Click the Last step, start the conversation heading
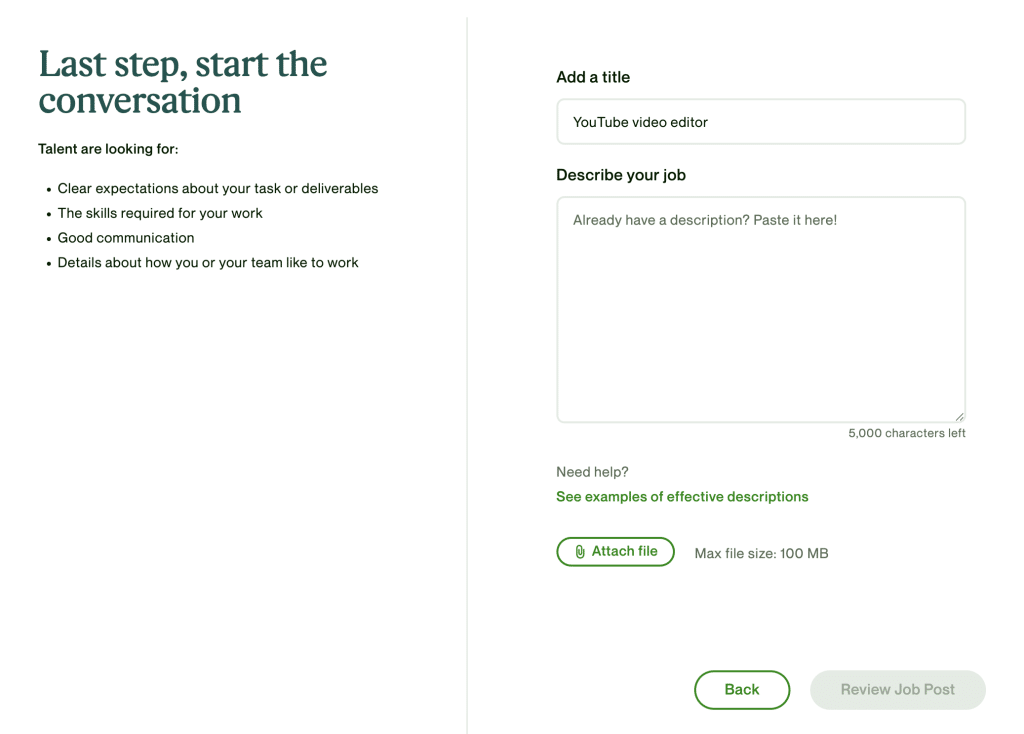The image size is (1024, 734). [x=182, y=82]
